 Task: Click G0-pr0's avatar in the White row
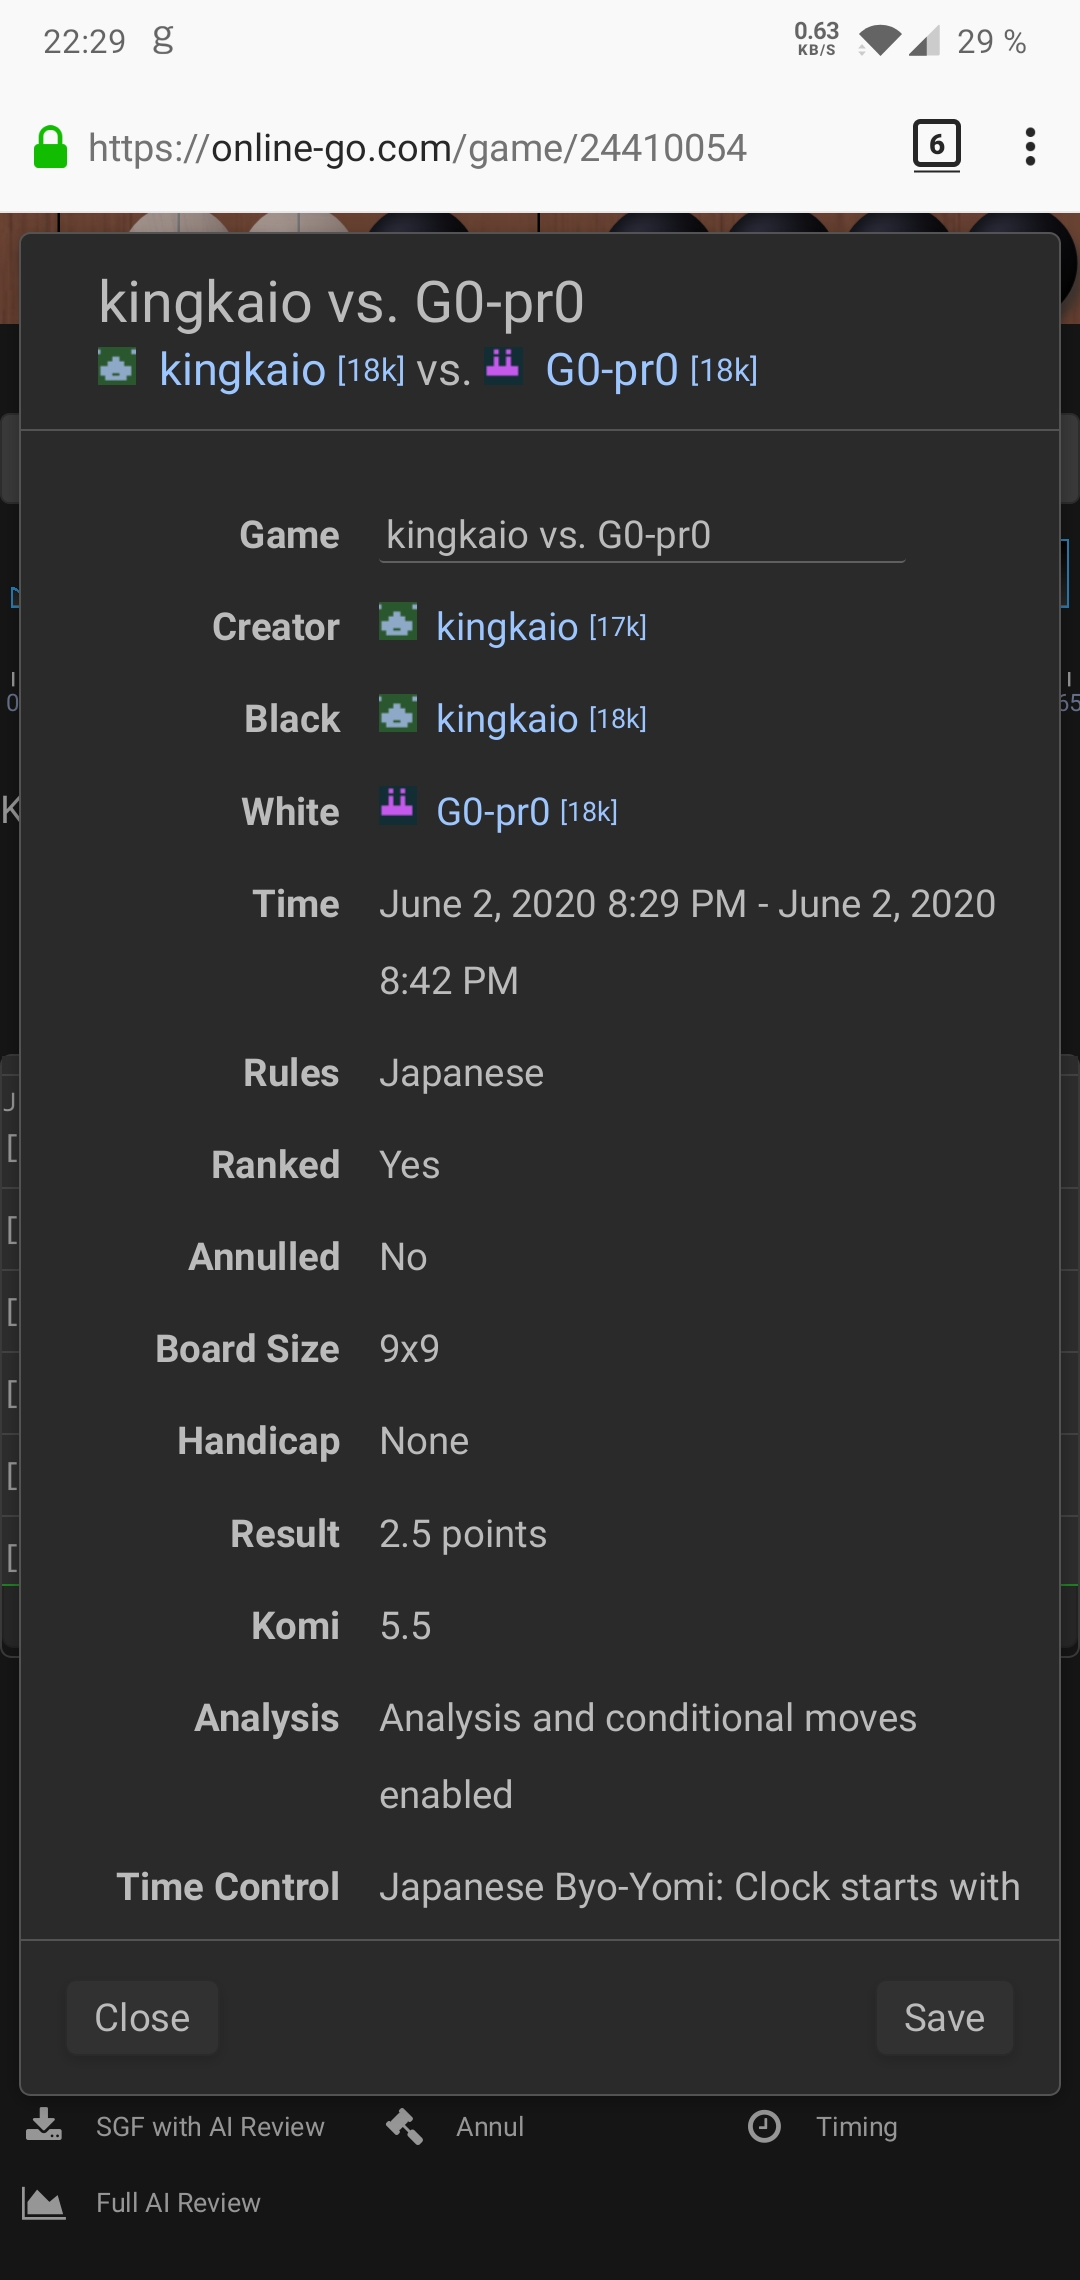[398, 804]
